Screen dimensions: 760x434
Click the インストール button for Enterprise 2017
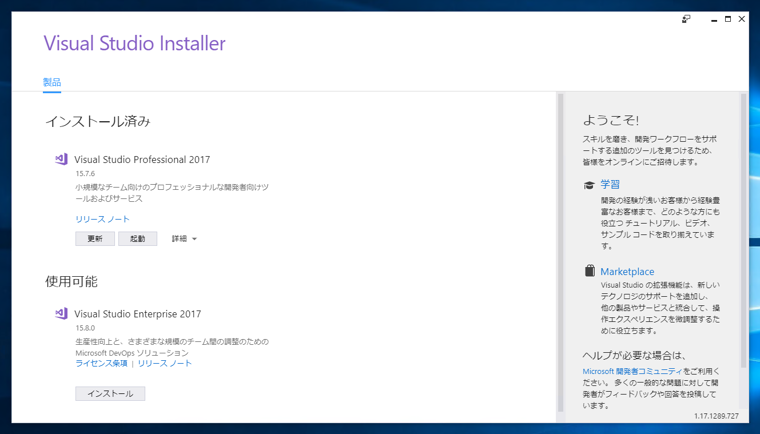[x=110, y=393]
